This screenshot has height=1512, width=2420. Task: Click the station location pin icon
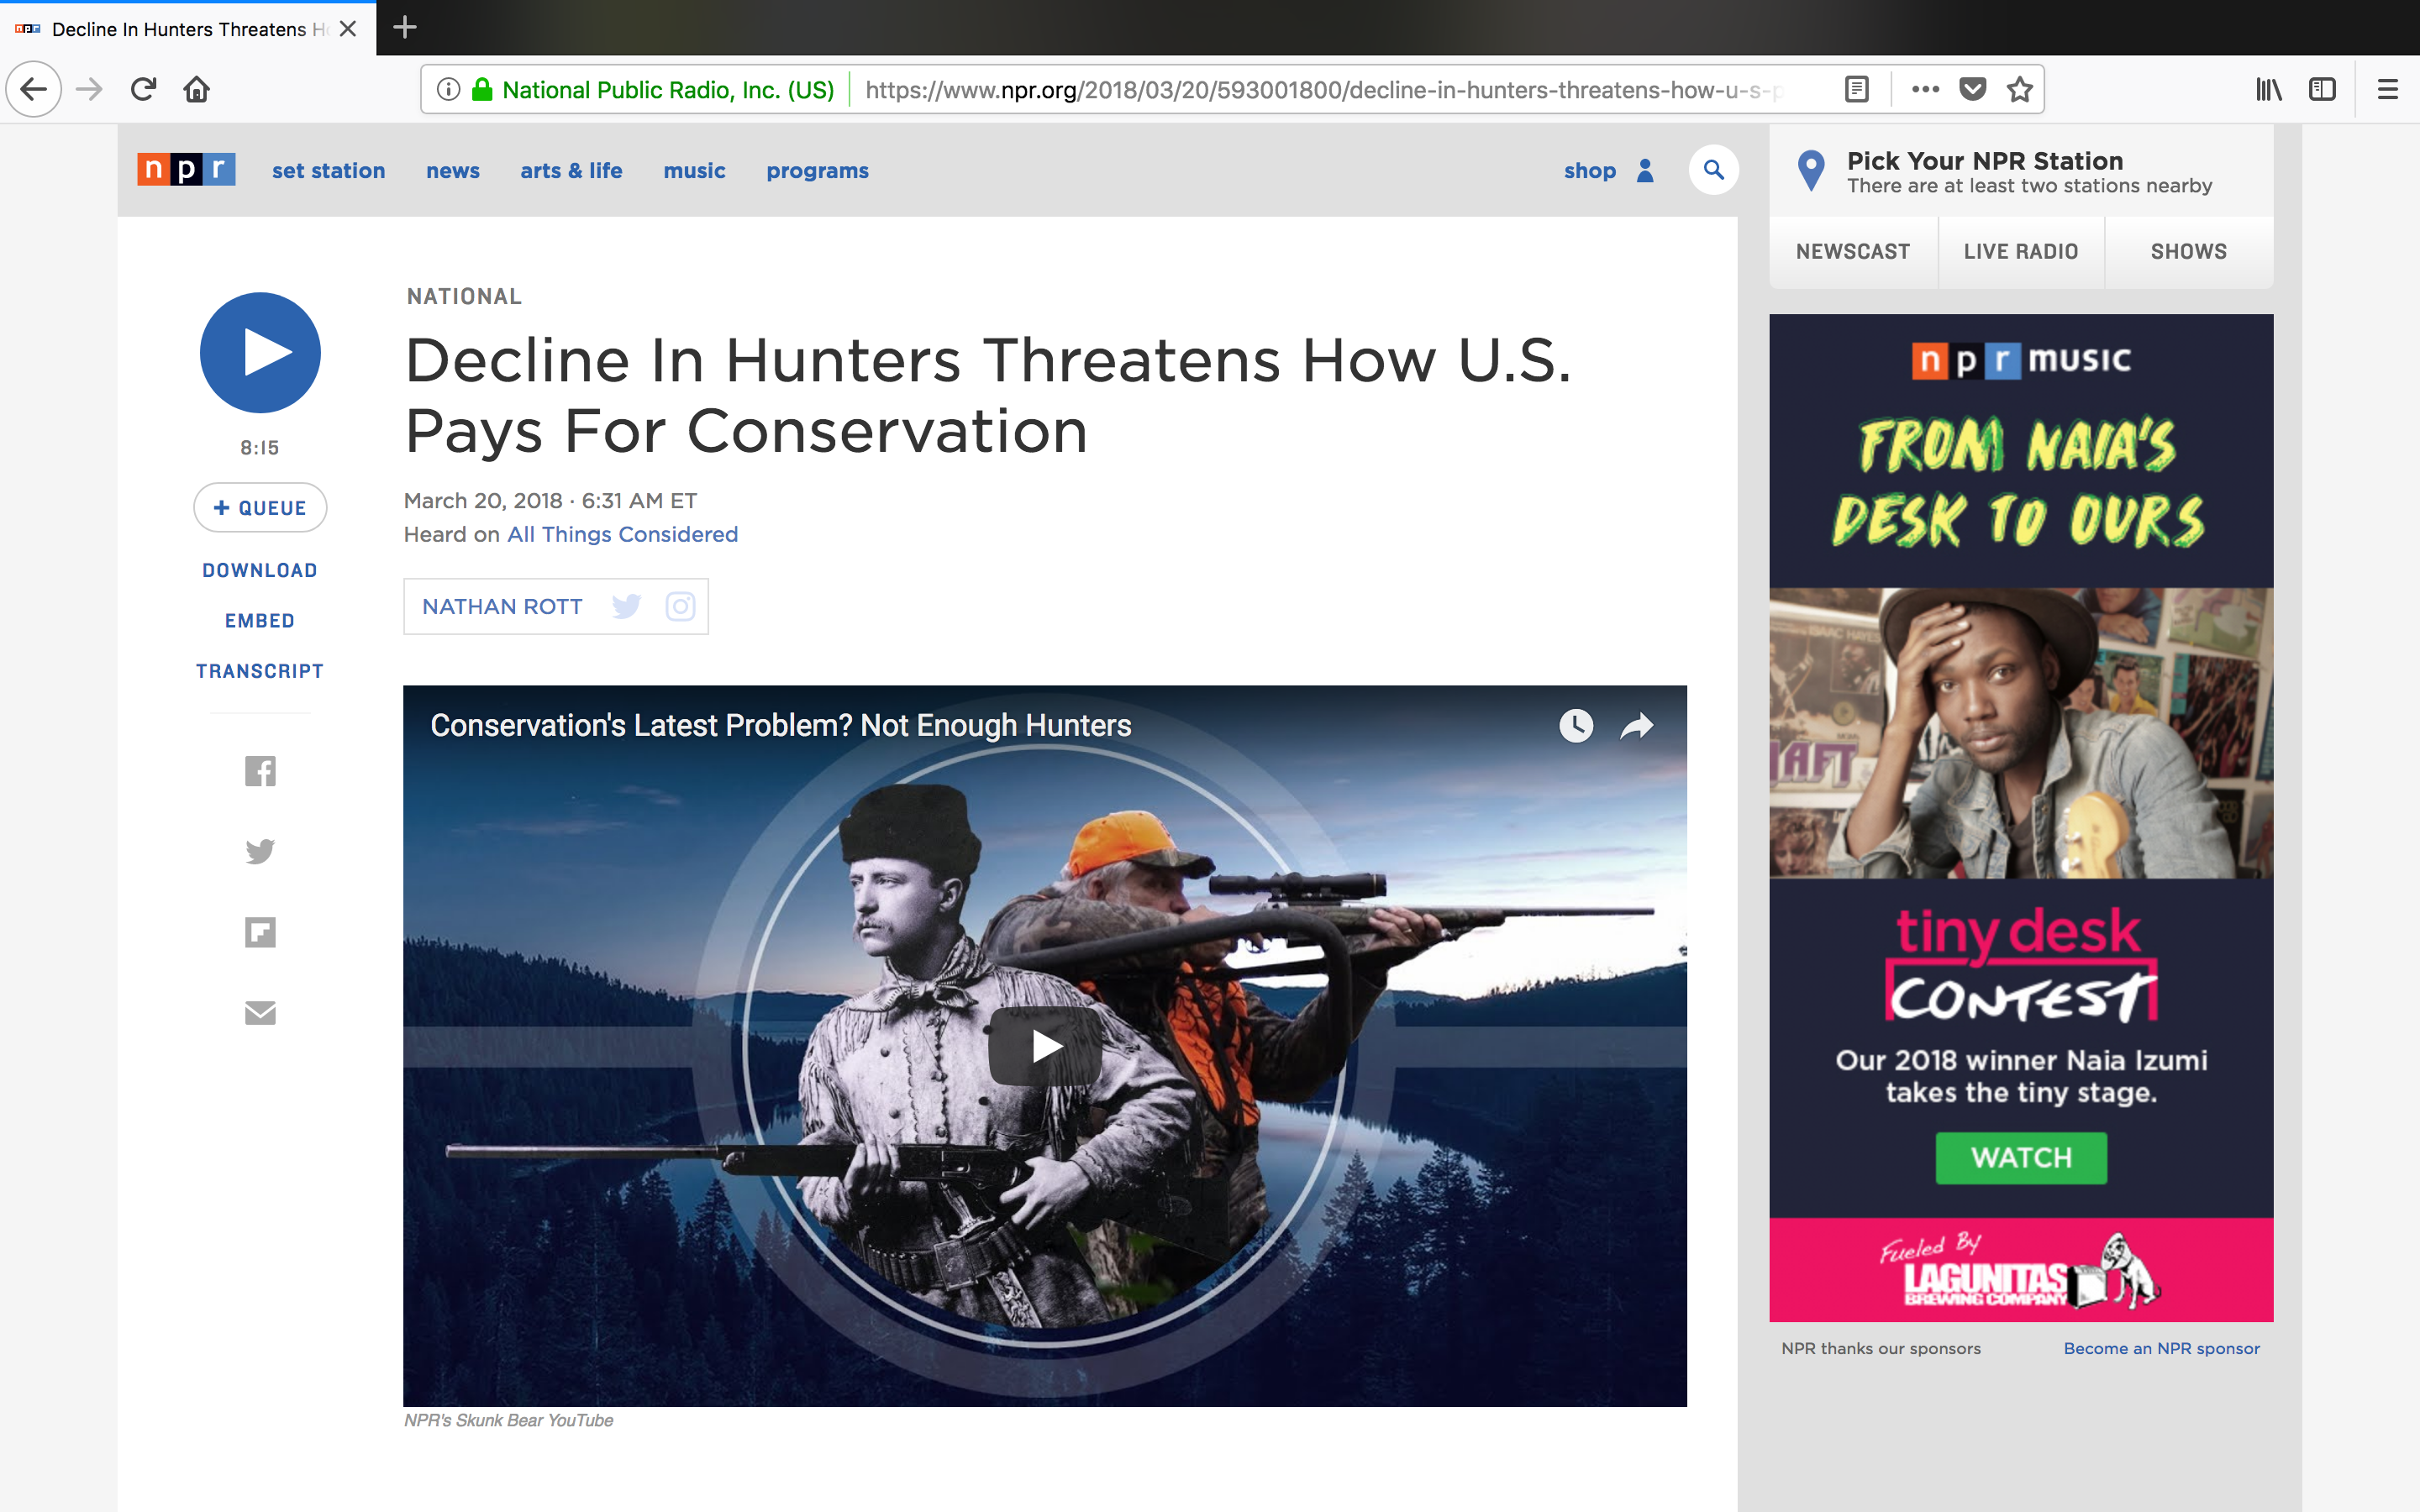[1811, 171]
